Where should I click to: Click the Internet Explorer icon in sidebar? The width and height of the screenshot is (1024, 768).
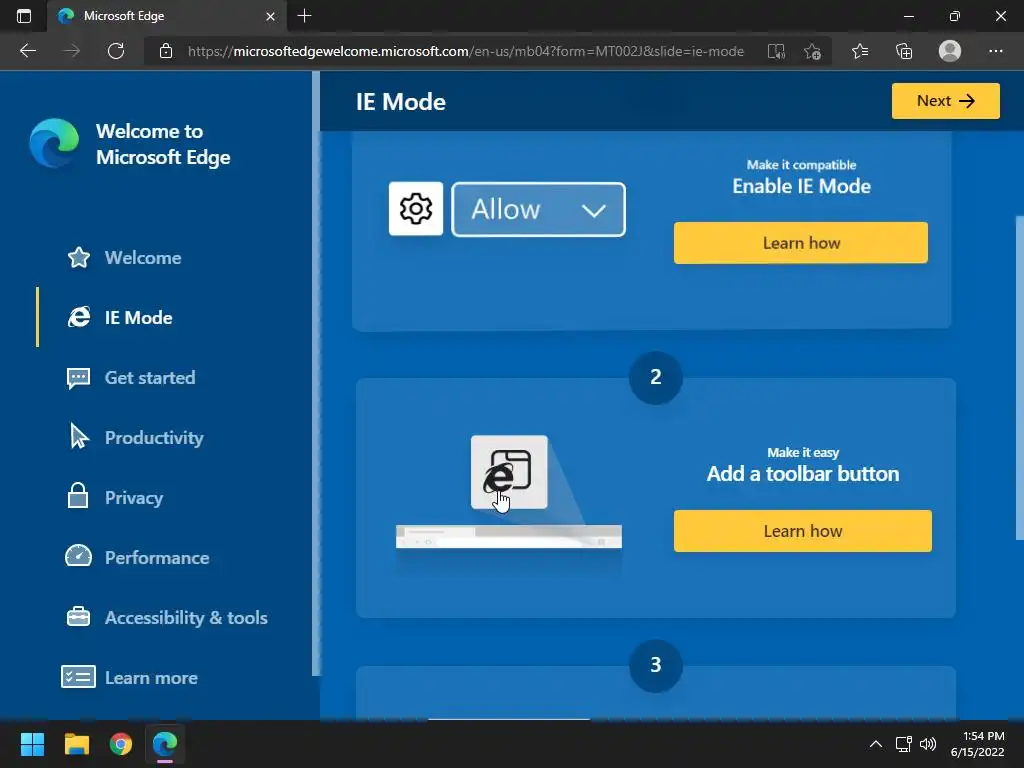pos(79,317)
